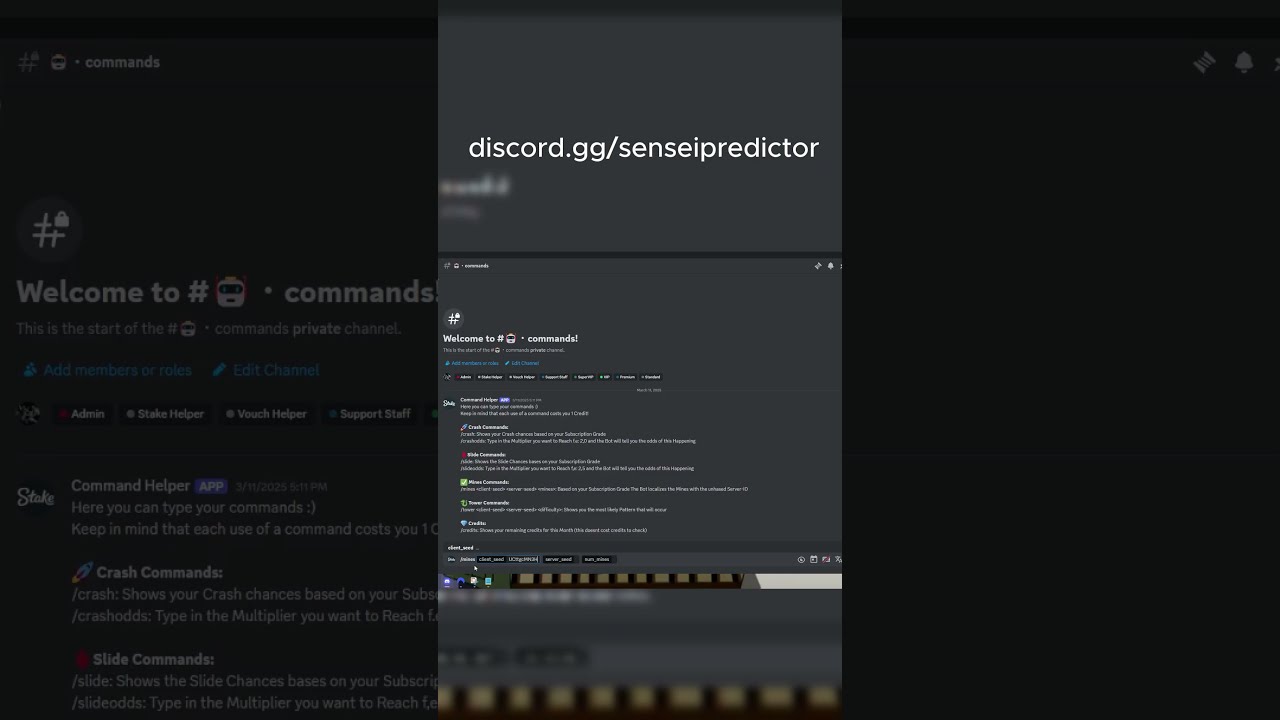Click the Stake avatar of Command Helper
Image resolution: width=1280 pixels, height=720 pixels.
coord(449,404)
